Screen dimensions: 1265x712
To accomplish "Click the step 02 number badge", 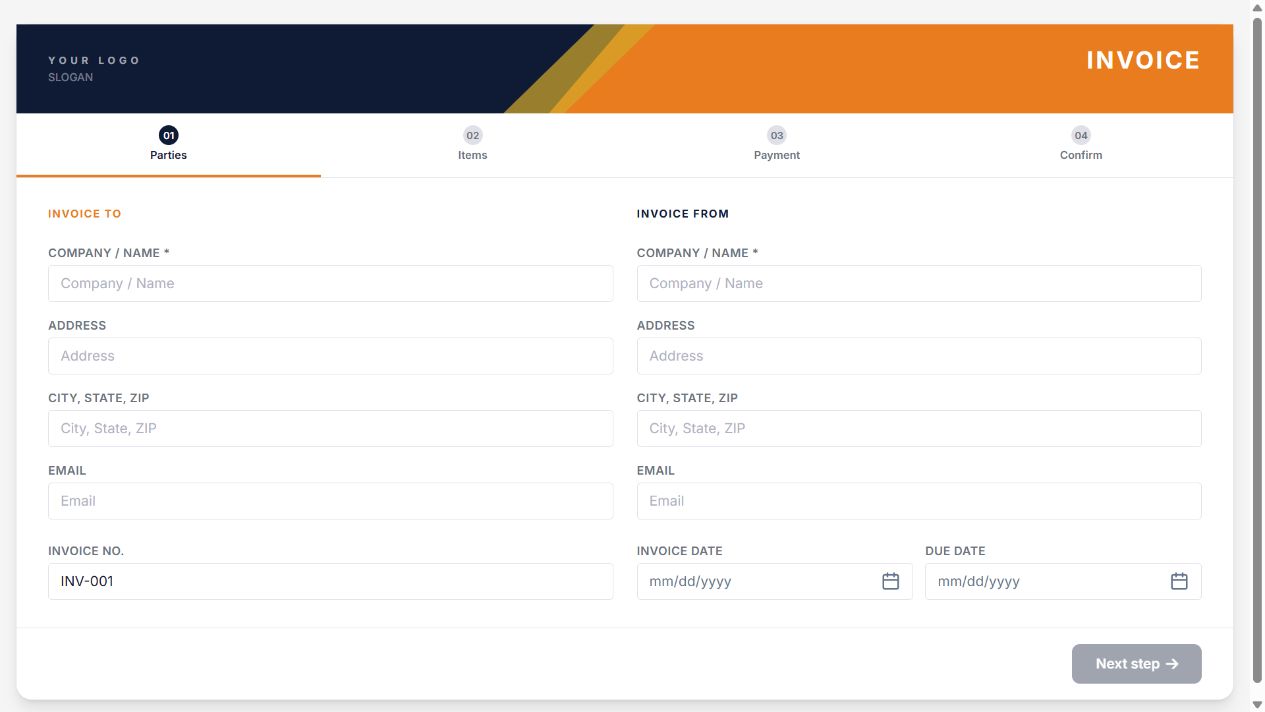I will [473, 135].
